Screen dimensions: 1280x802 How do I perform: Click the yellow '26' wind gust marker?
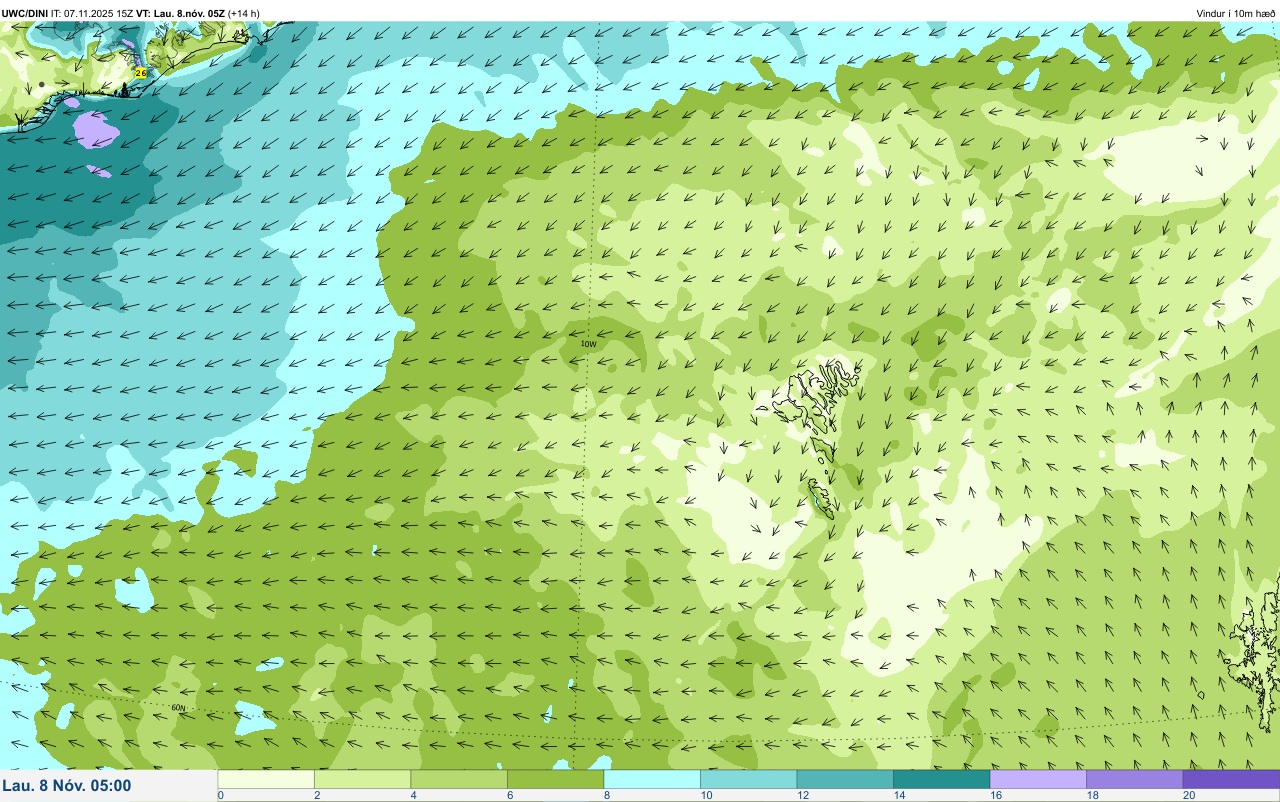click(140, 73)
